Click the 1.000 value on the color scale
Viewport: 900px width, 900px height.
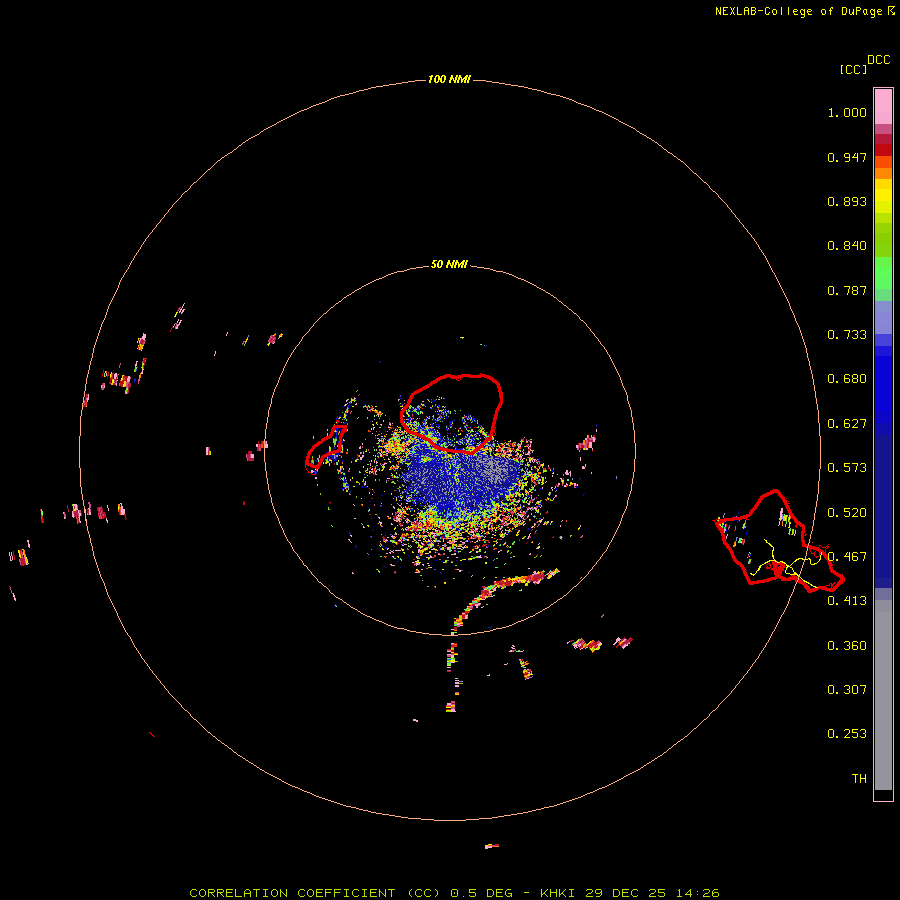click(x=847, y=112)
